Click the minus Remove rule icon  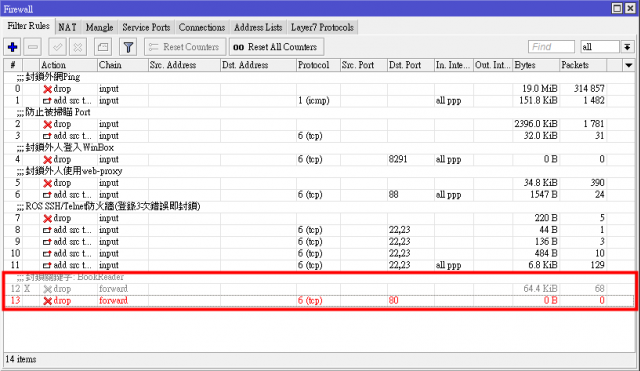click(33, 47)
